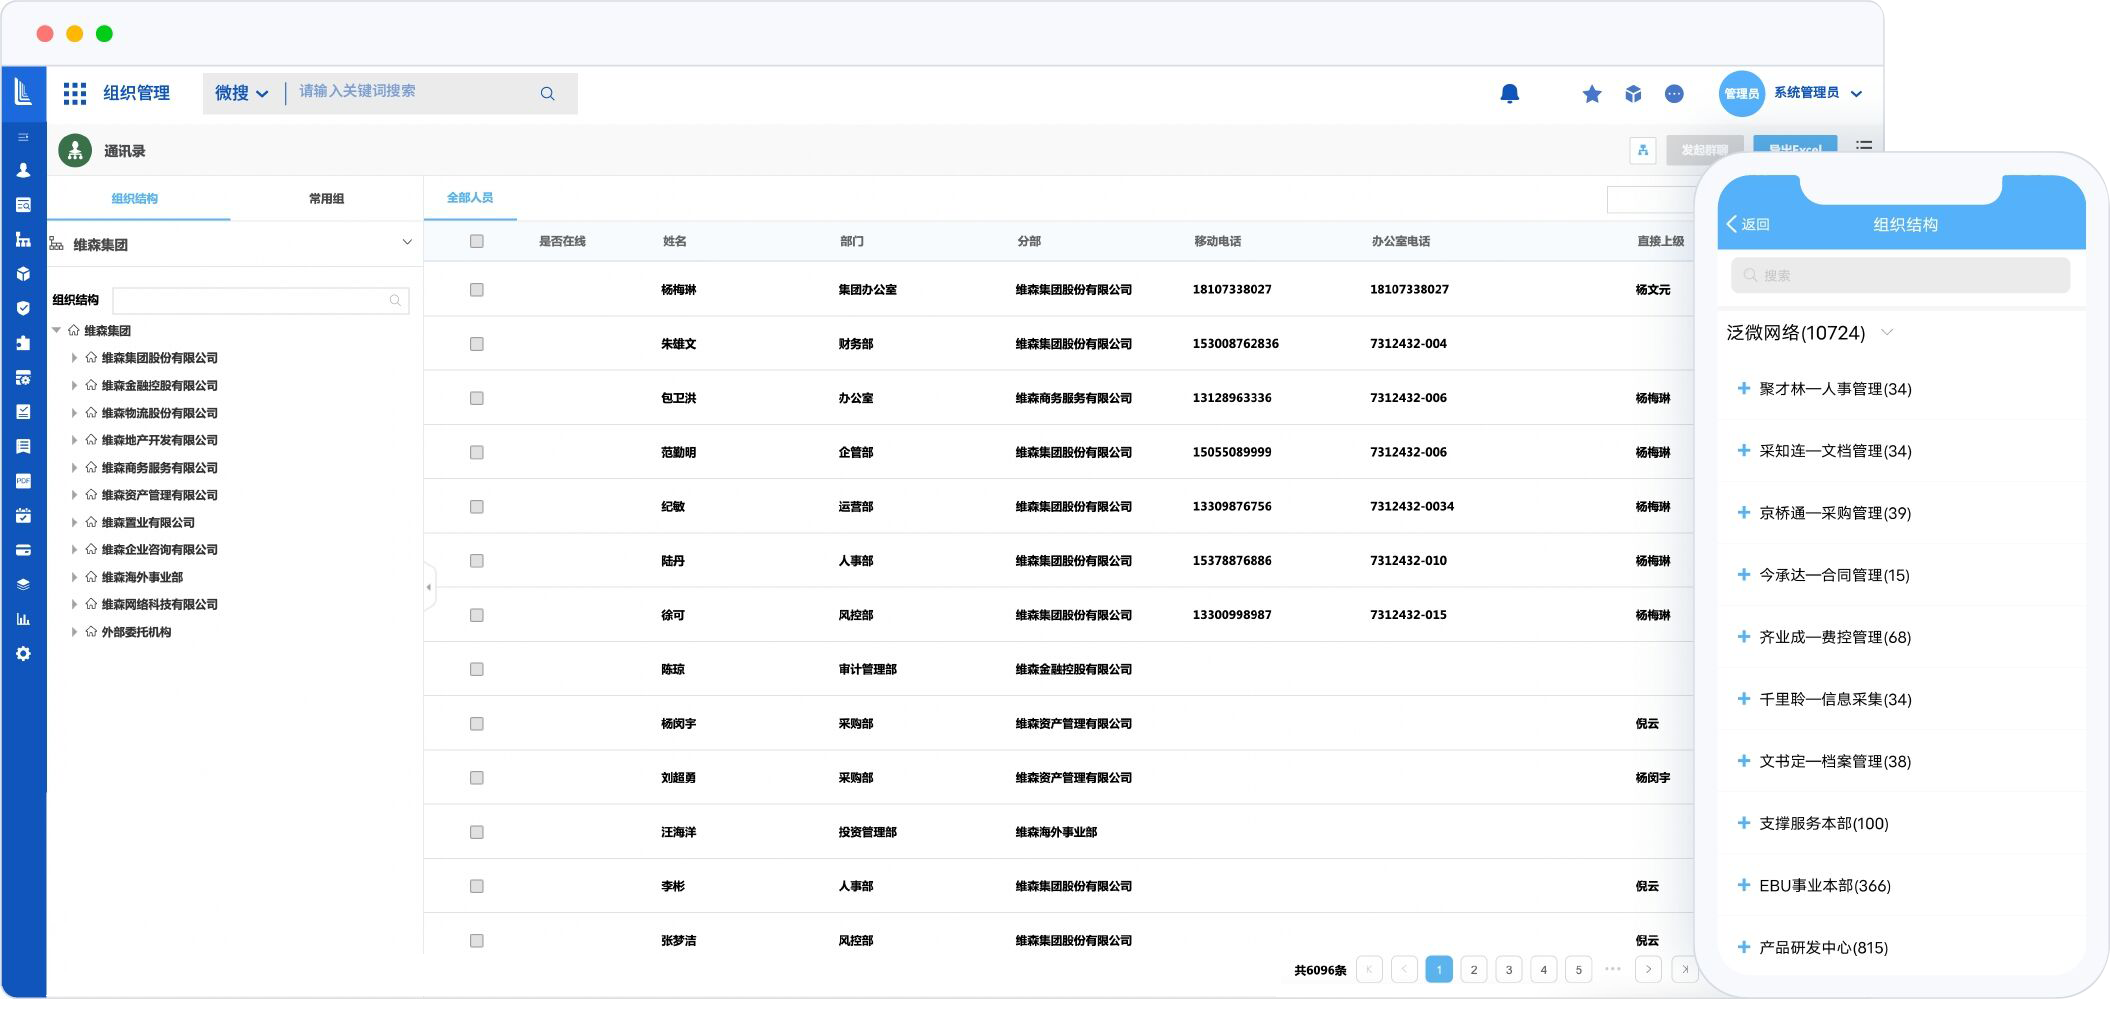The height and width of the screenshot is (1010, 2124).
Task: Select the 全部人员 tab
Action: tap(470, 198)
